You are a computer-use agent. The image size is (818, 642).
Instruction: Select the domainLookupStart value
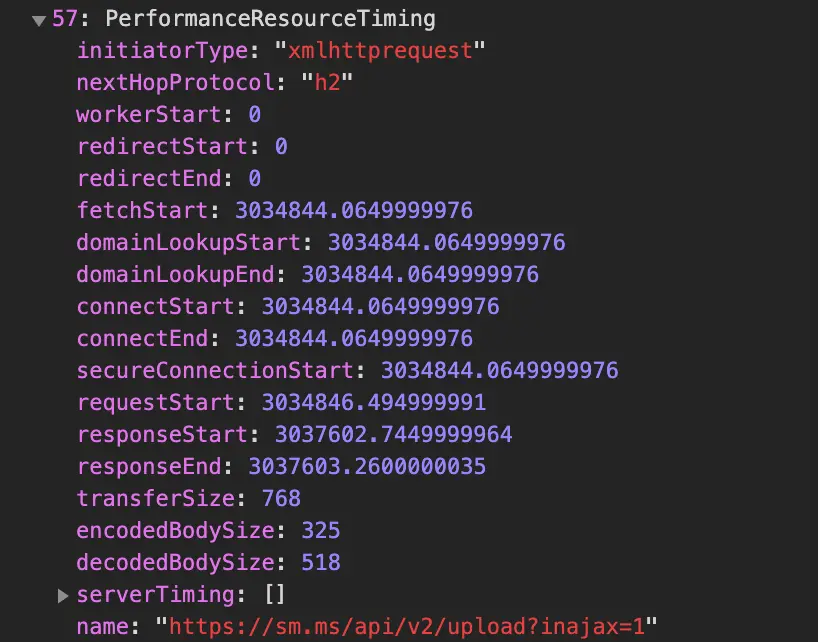(x=447, y=243)
